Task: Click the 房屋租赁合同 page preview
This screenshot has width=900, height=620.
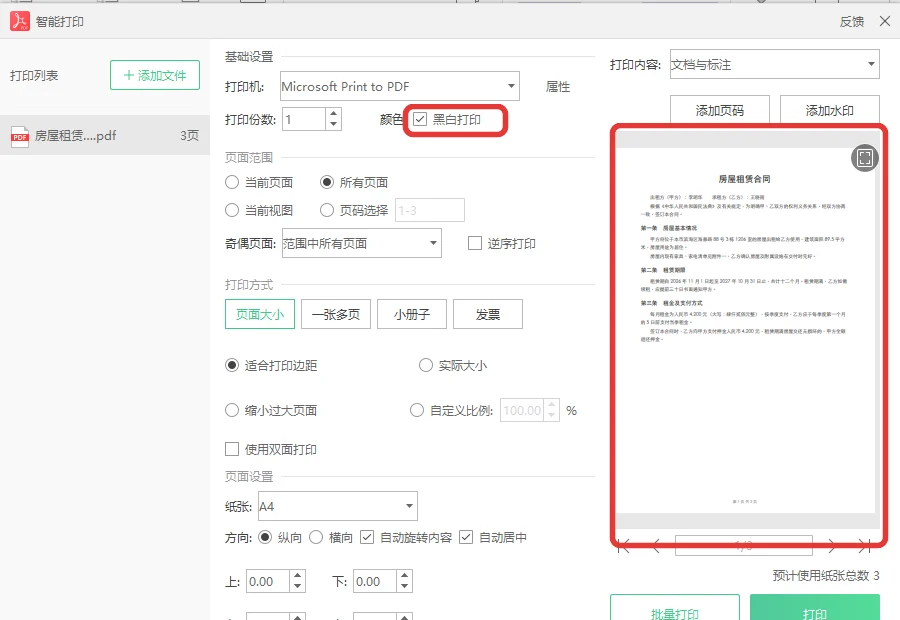Action: click(745, 331)
